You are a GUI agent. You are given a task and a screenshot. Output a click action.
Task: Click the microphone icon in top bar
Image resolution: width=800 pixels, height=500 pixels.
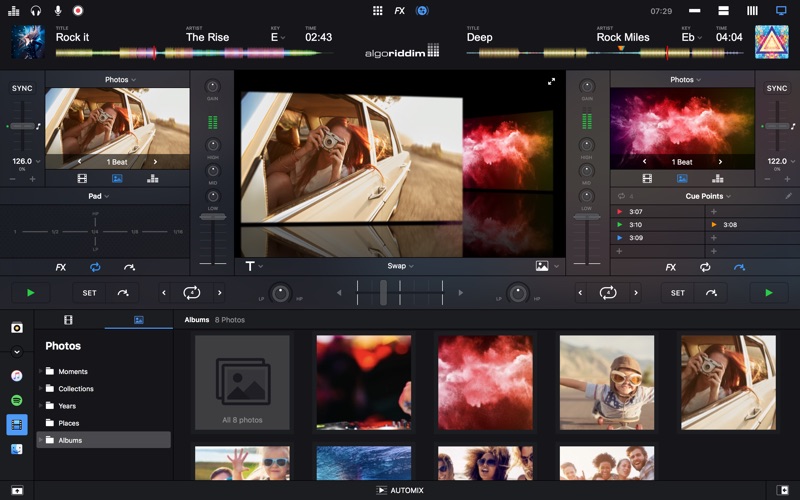[58, 10]
